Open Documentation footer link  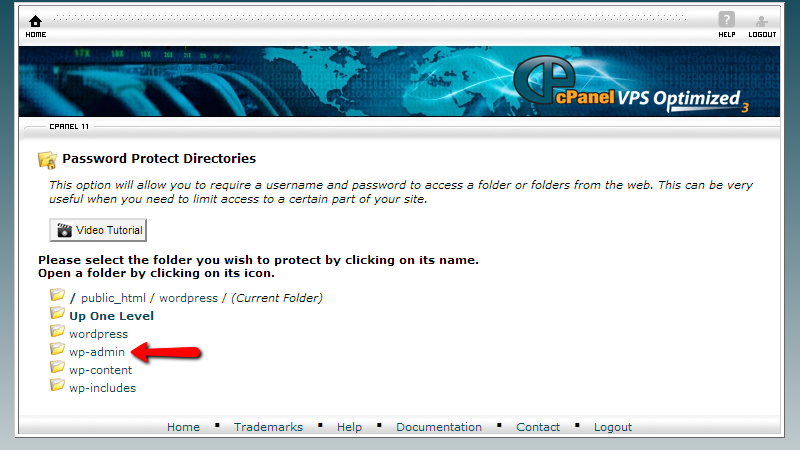439,427
